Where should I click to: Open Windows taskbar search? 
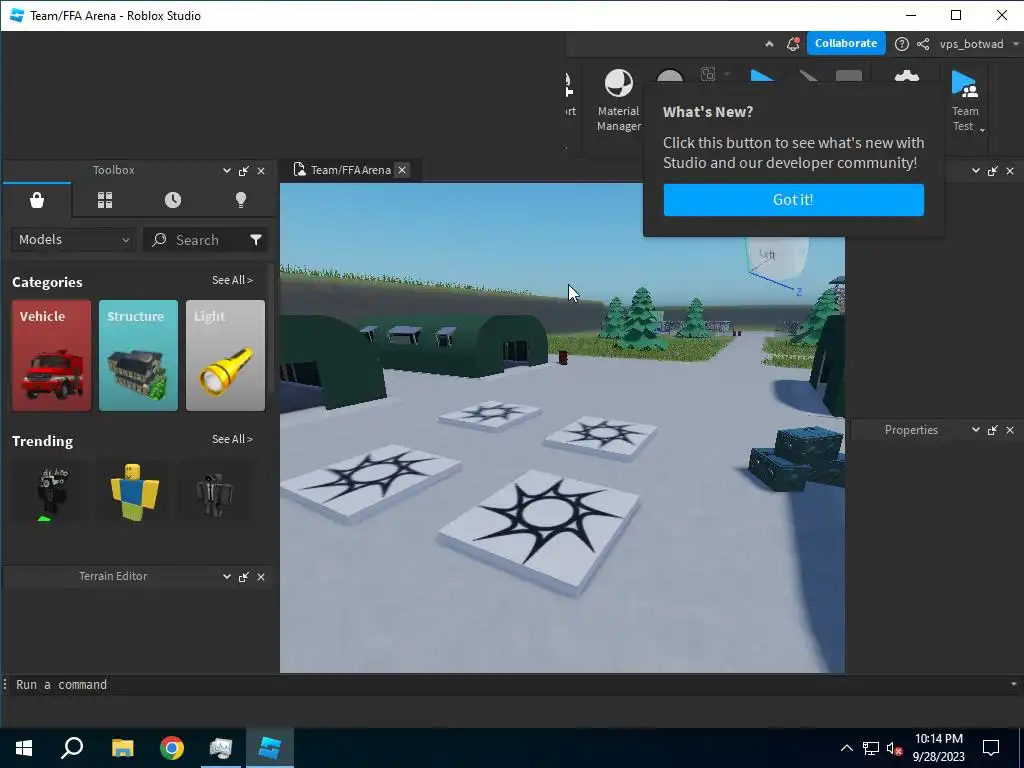[x=72, y=748]
